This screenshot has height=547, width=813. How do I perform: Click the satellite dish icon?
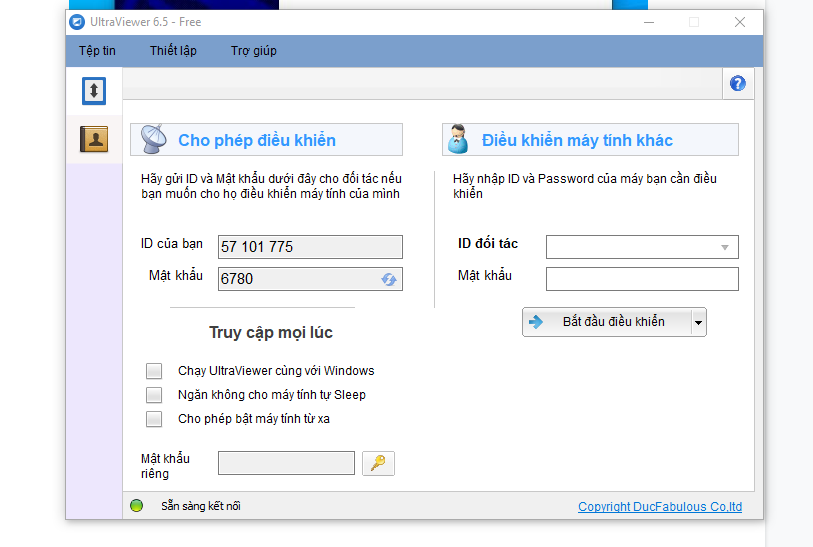click(x=154, y=139)
